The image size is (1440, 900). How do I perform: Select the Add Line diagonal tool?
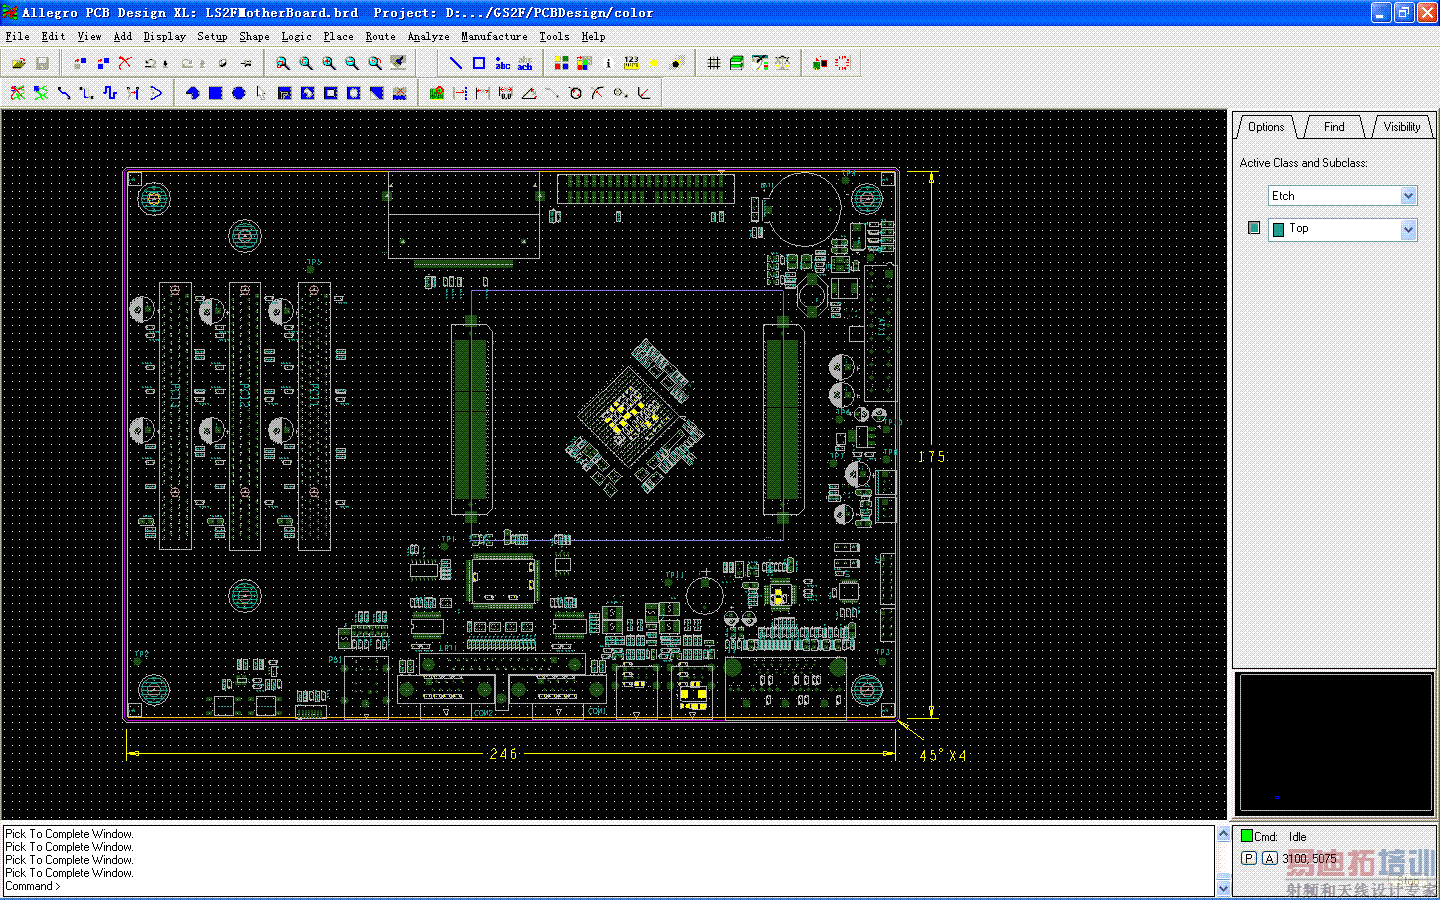pyautogui.click(x=456, y=63)
